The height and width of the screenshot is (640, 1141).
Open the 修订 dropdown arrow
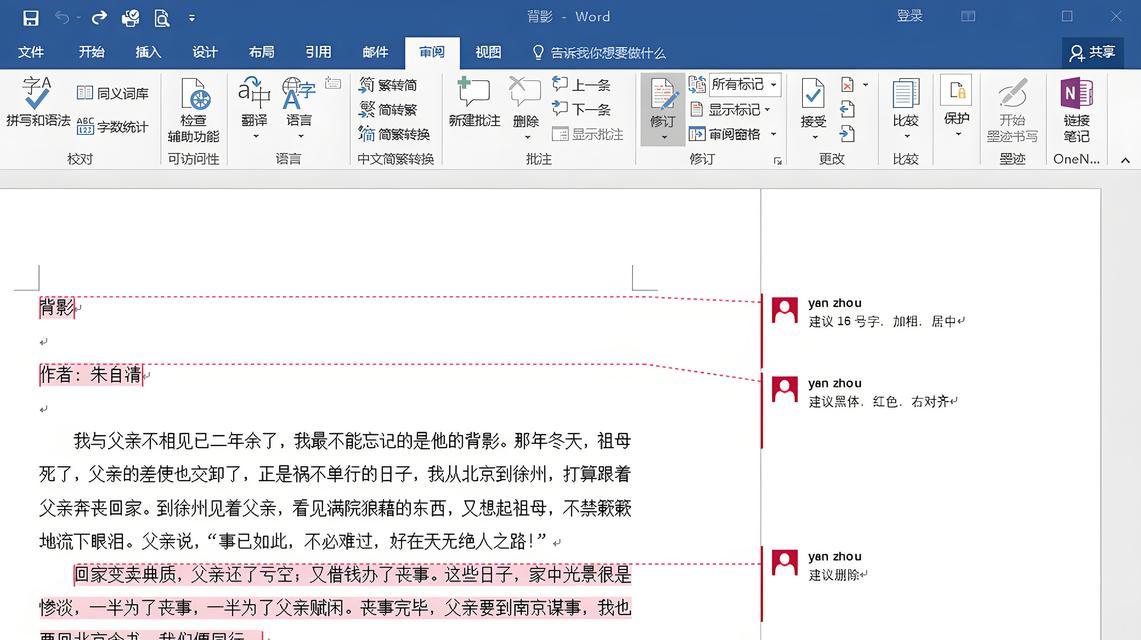point(664,137)
